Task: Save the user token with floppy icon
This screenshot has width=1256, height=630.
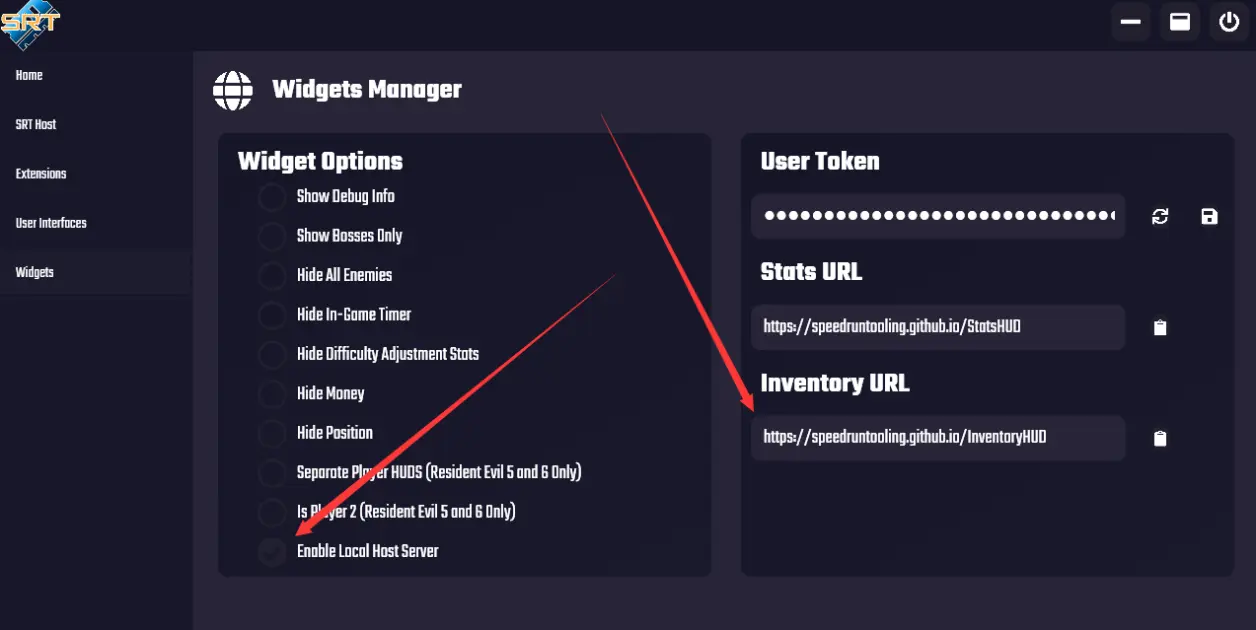Action: point(1209,217)
